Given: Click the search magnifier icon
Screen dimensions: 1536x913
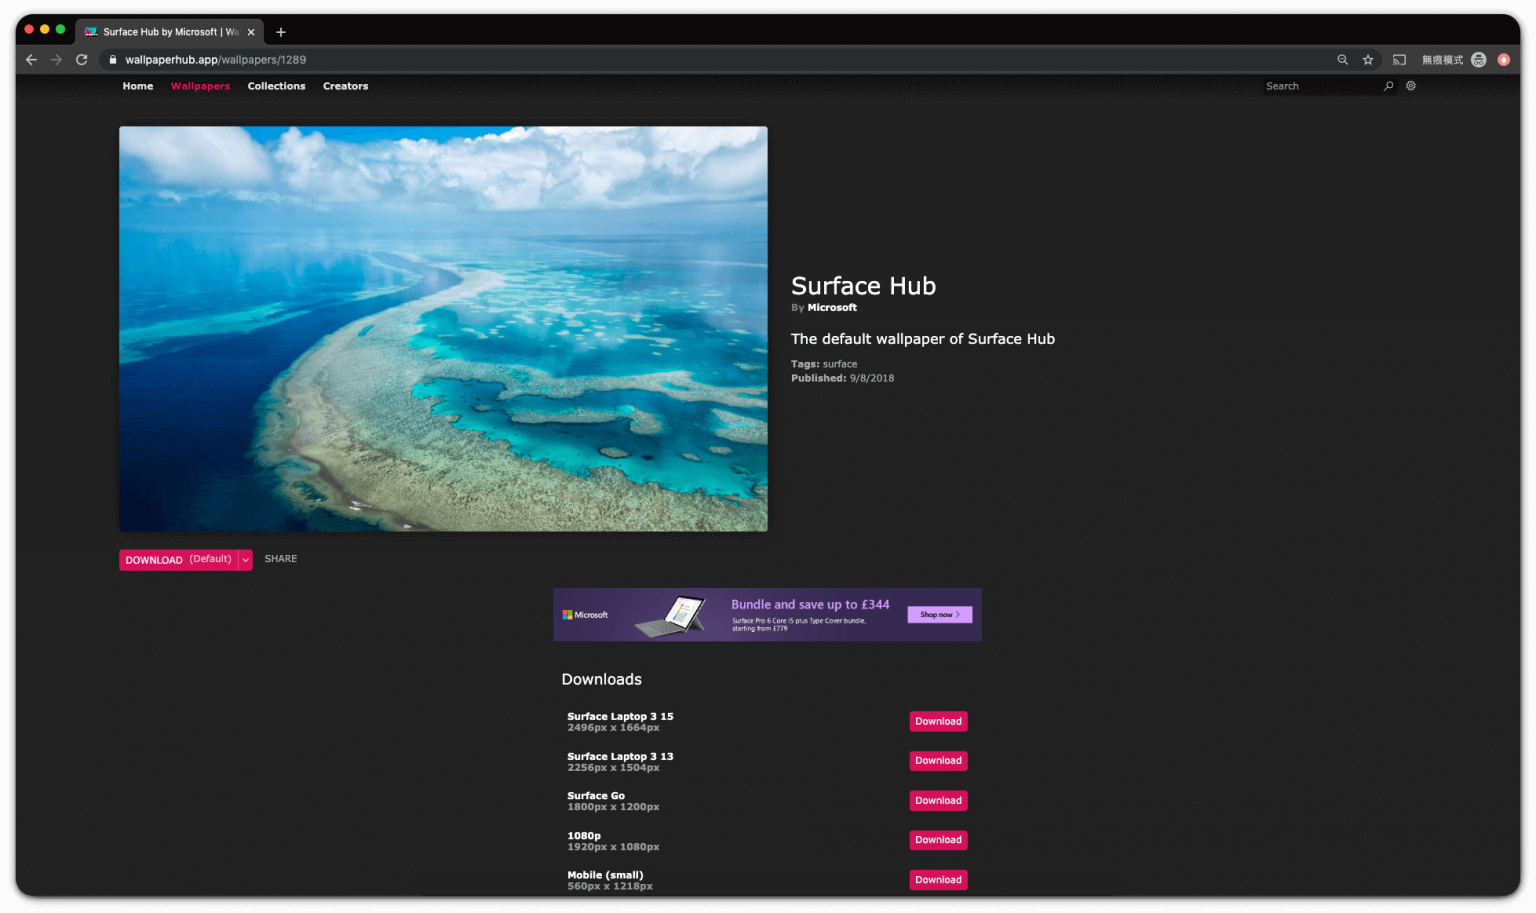Looking at the screenshot, I should 1388,86.
